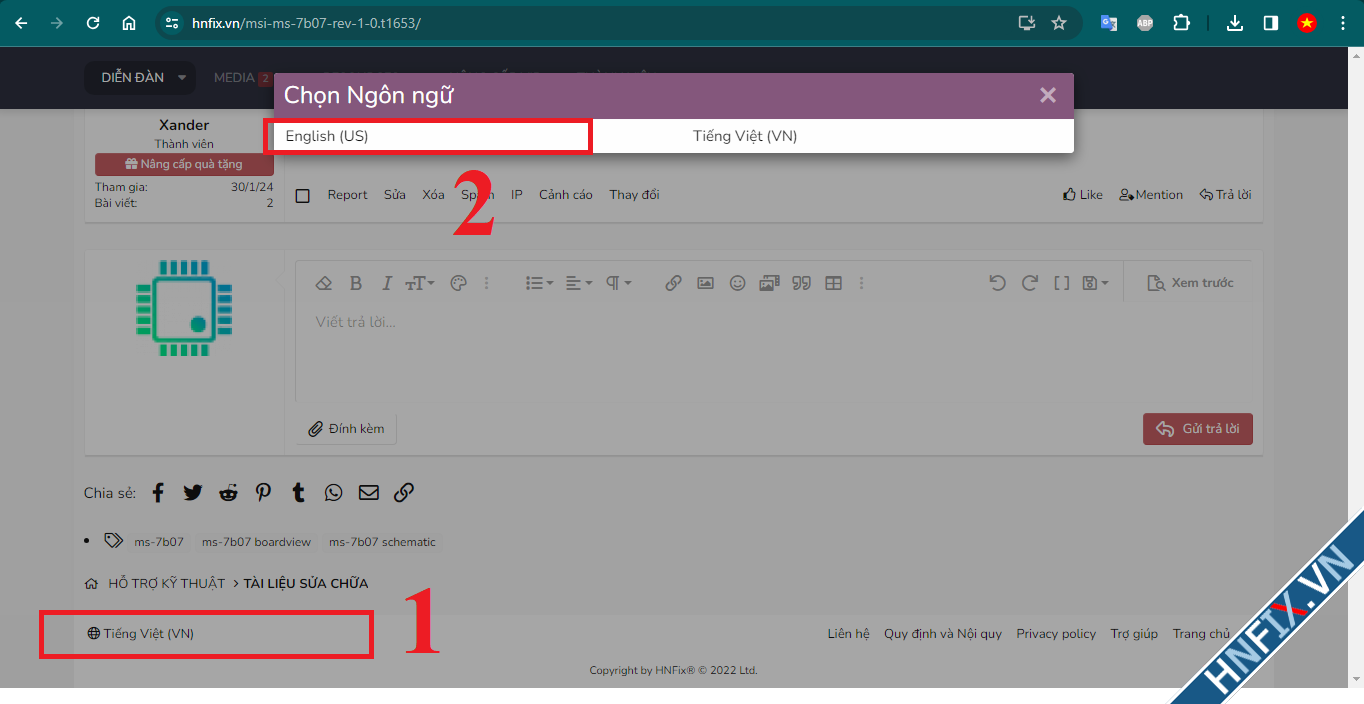Click the italic formatting icon
The height and width of the screenshot is (704, 1364).
tap(387, 283)
